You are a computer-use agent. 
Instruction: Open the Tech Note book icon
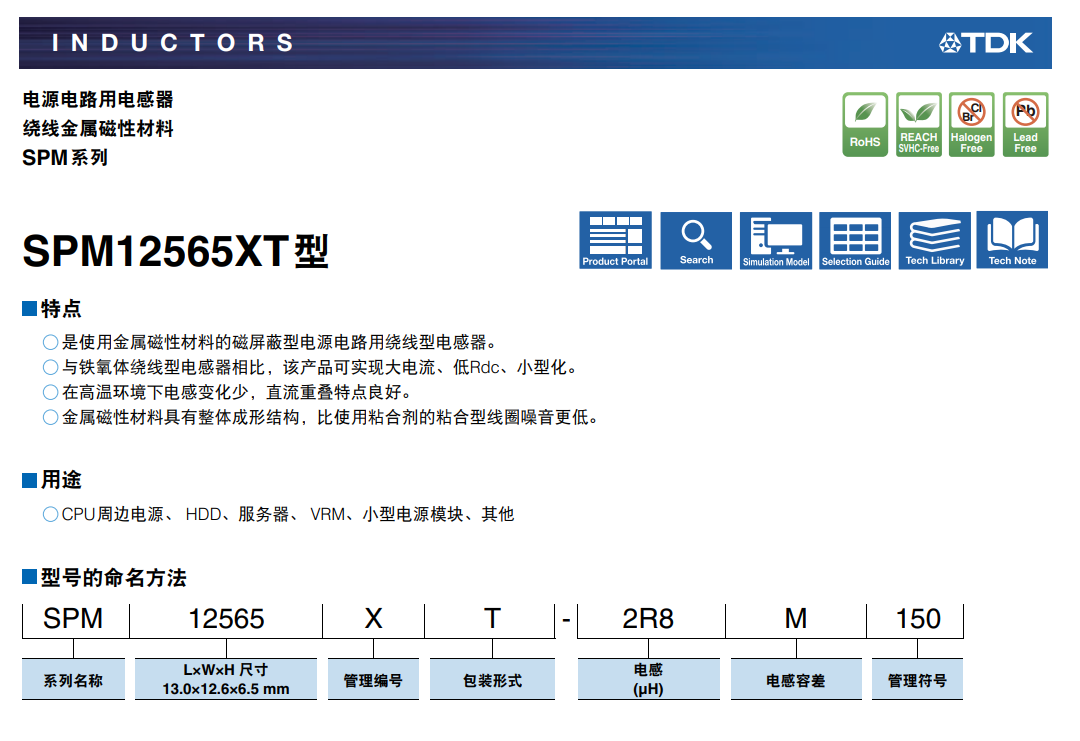coord(1012,240)
